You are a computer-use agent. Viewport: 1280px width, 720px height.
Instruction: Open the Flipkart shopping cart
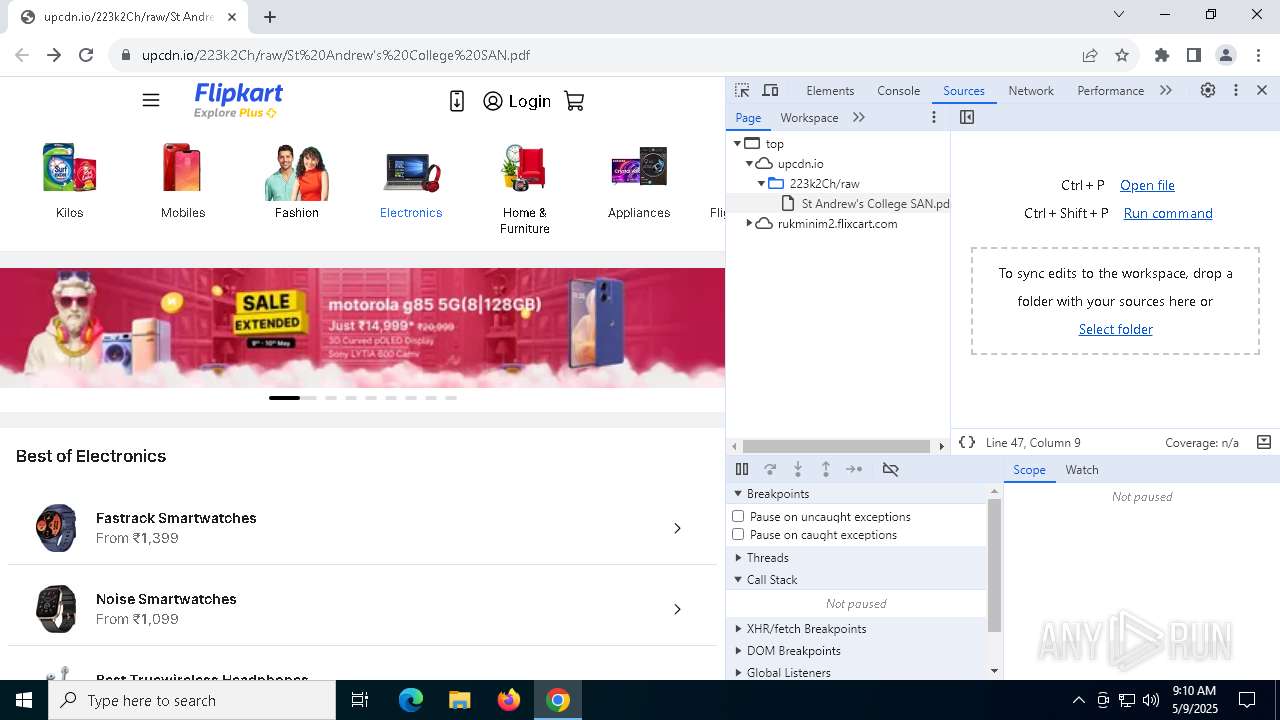[x=574, y=101]
